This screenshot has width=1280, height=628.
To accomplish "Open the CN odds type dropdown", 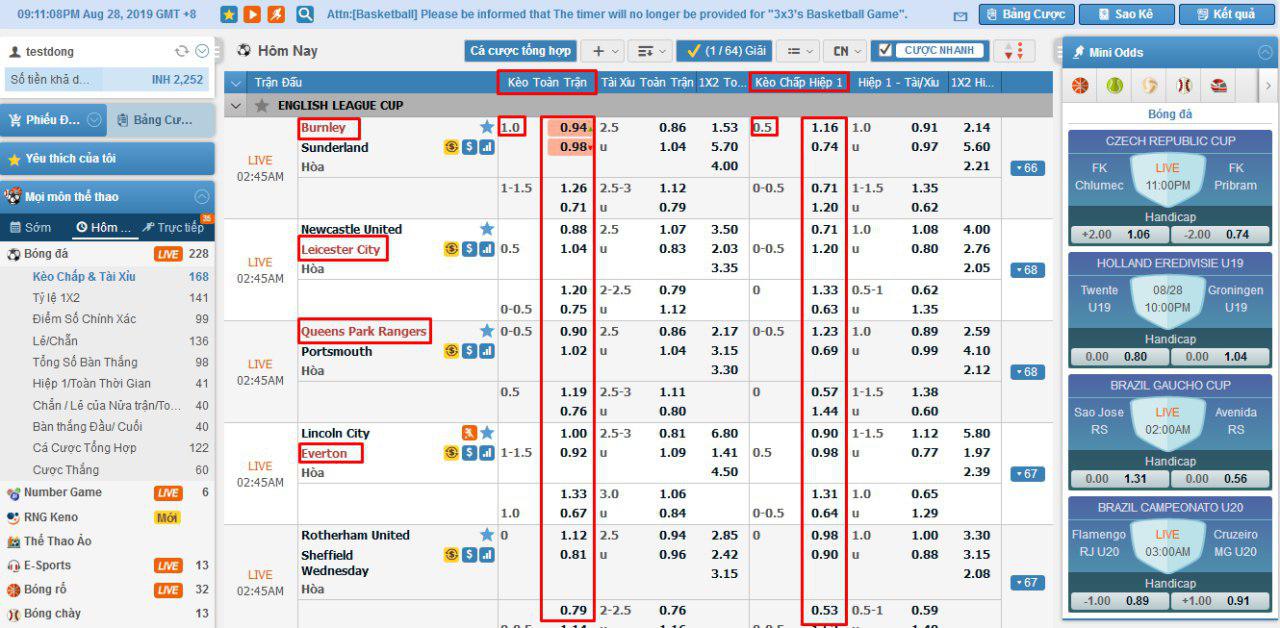I will tap(845, 51).
